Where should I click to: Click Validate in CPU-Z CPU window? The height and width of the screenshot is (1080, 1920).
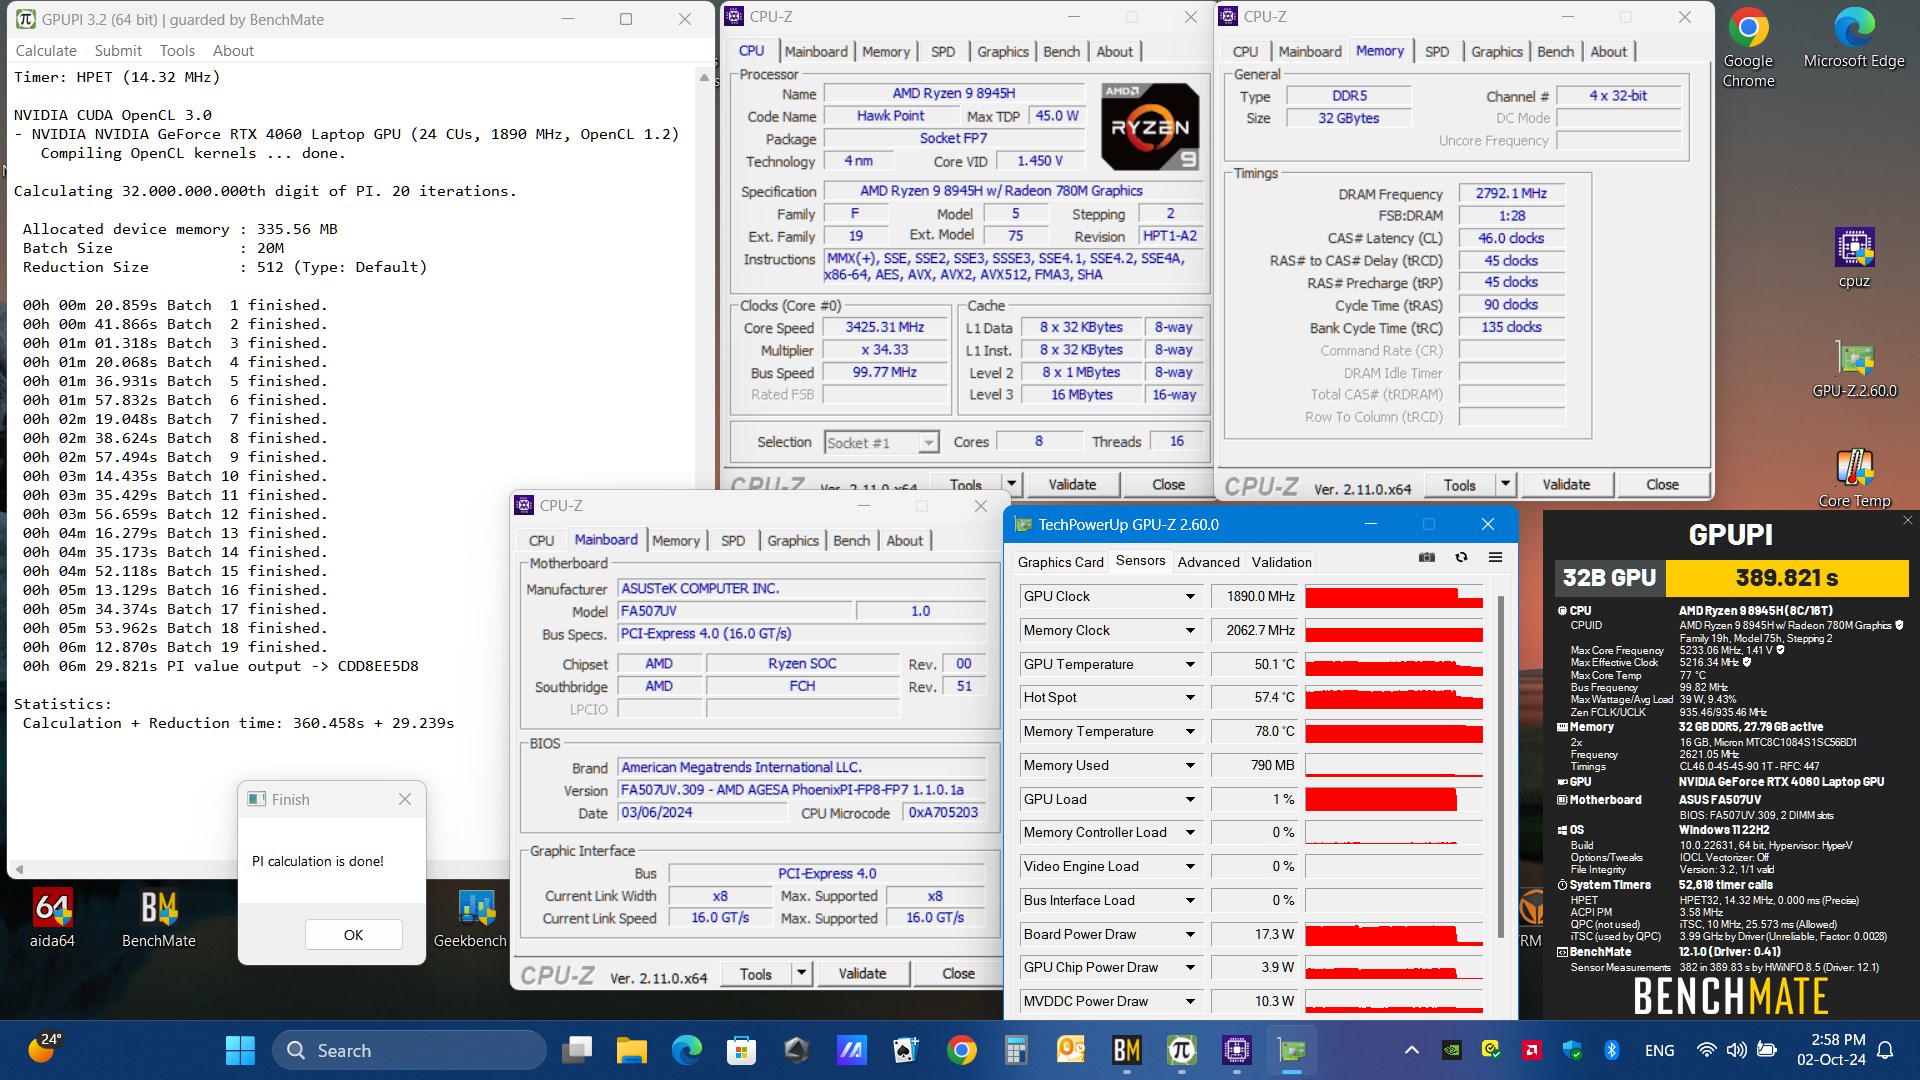pyautogui.click(x=1072, y=485)
